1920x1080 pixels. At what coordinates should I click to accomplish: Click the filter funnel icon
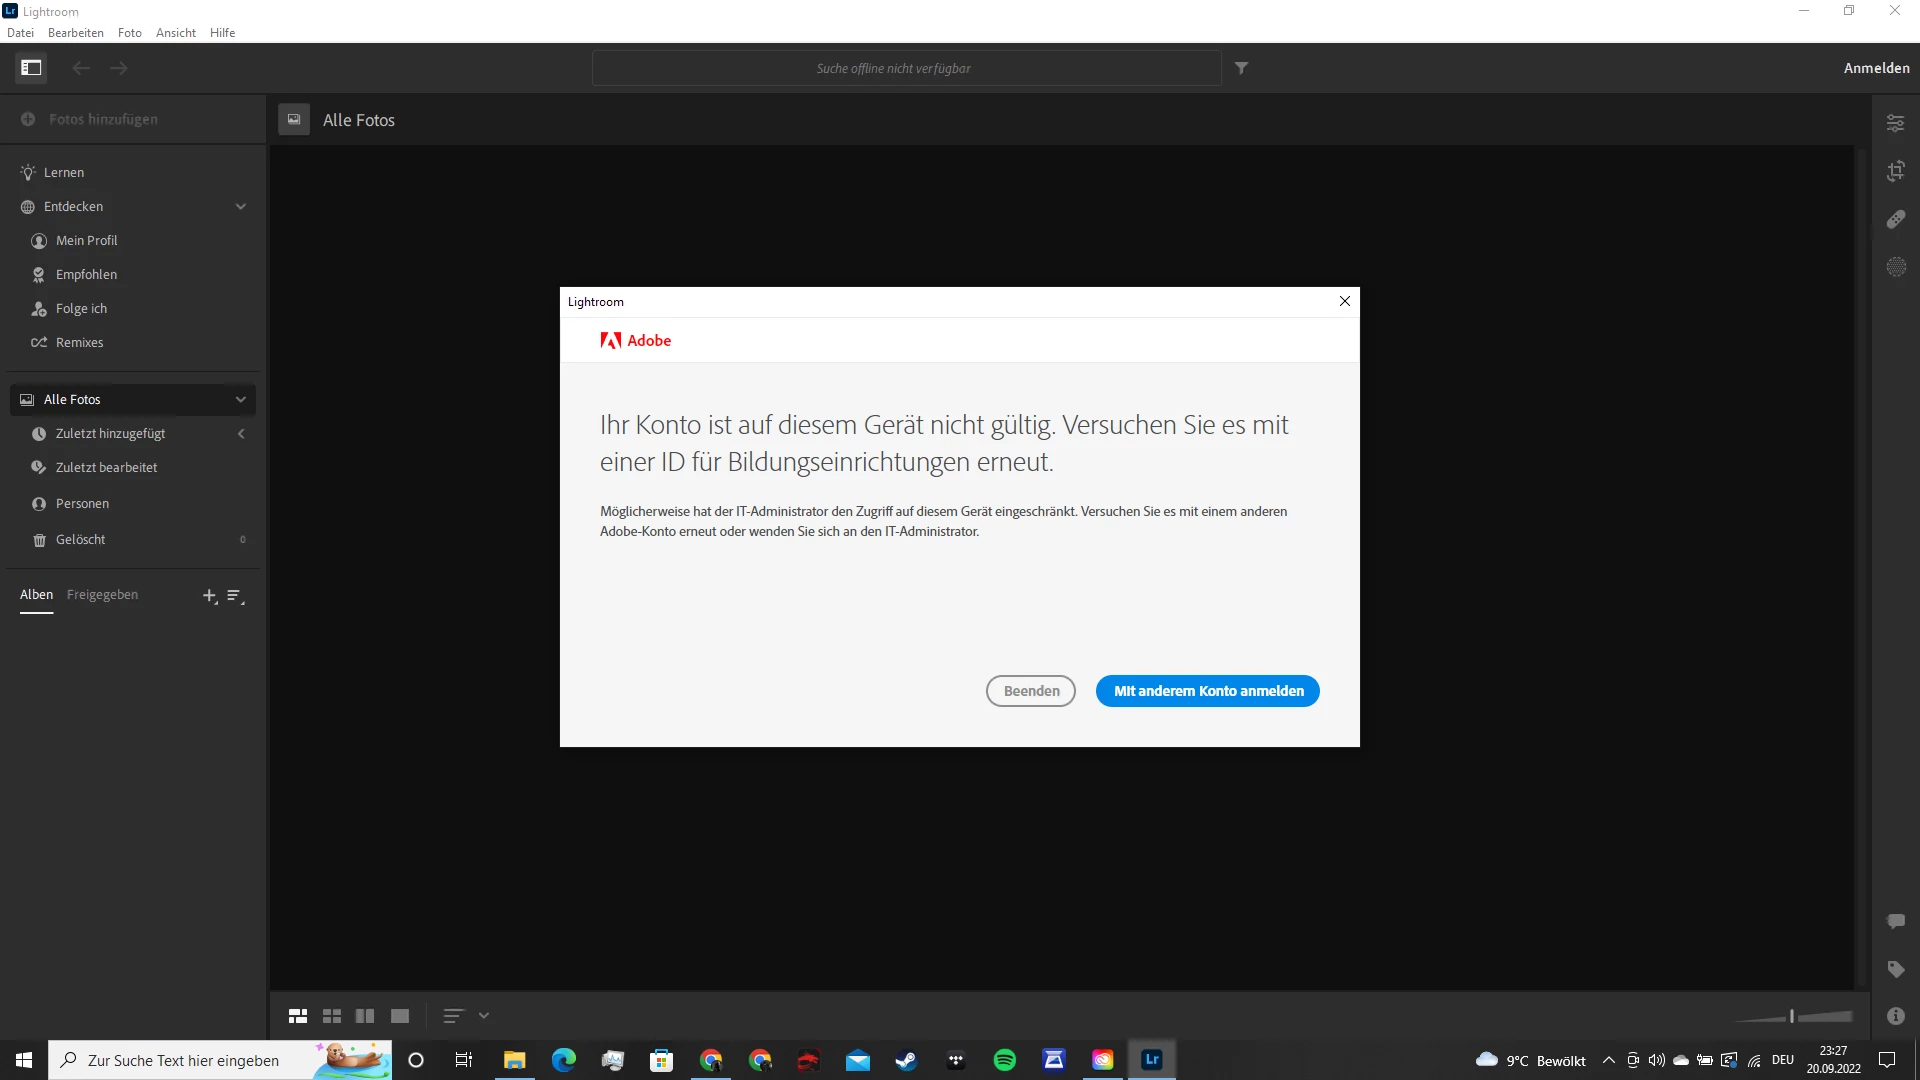pos(1241,68)
